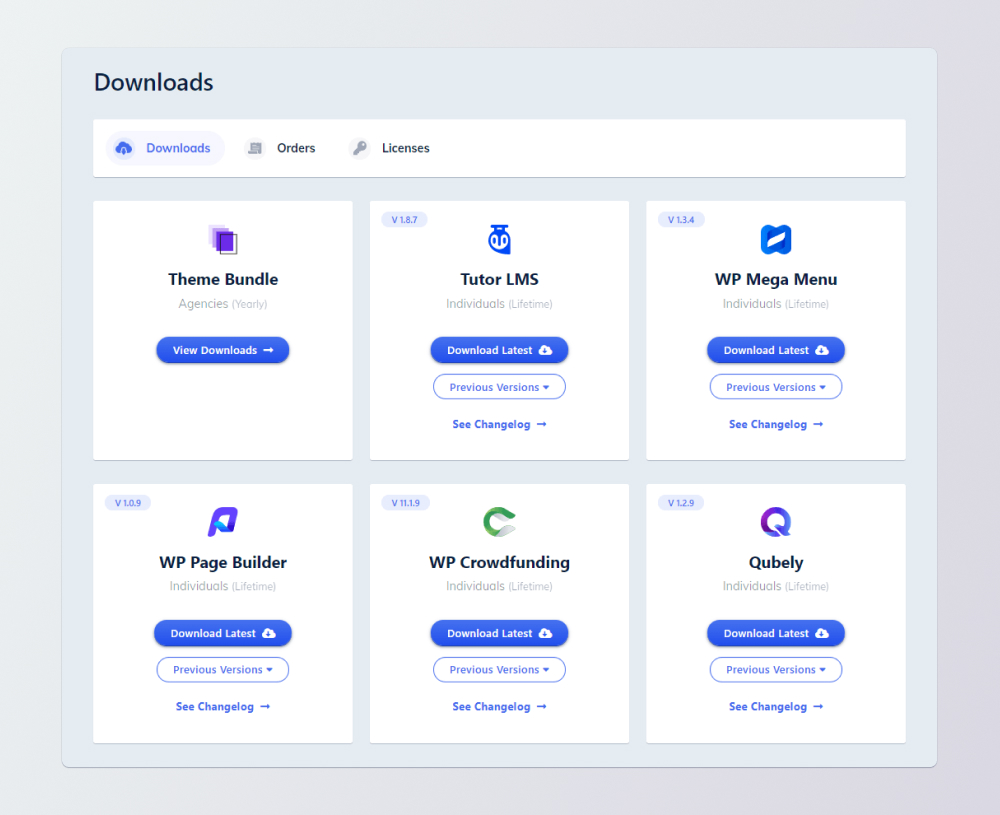Viewport: 1000px width, 815px height.
Task: Expand Previous Versions for Qubely
Action: (776, 670)
